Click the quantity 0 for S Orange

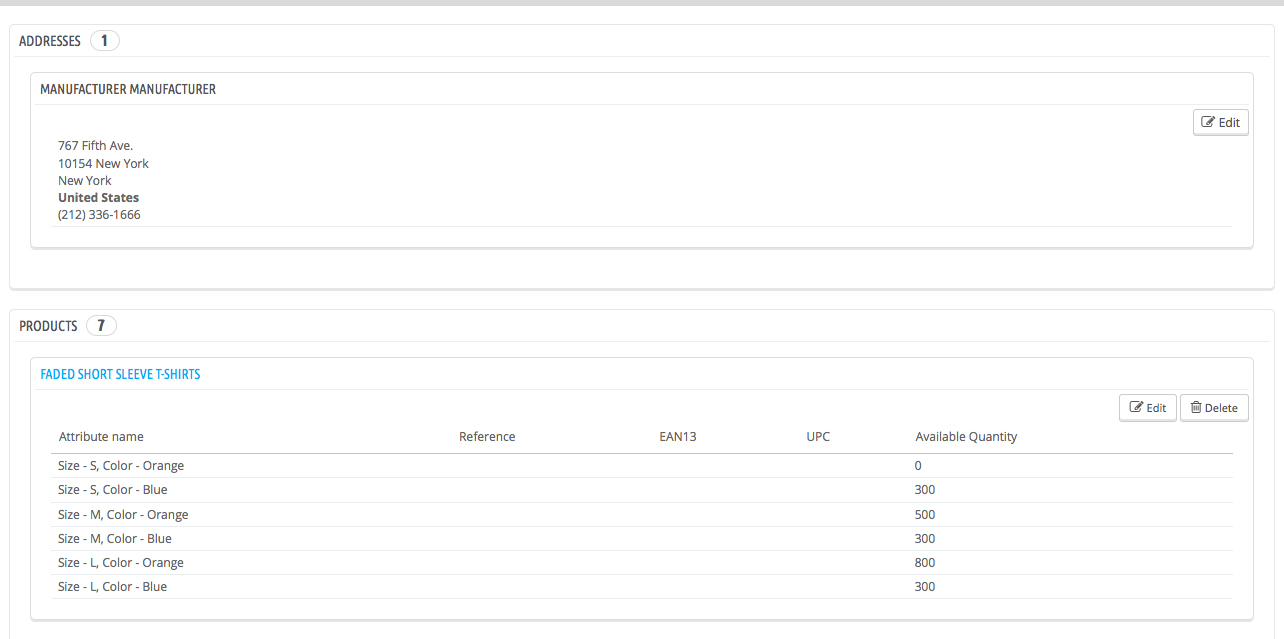[918, 466]
